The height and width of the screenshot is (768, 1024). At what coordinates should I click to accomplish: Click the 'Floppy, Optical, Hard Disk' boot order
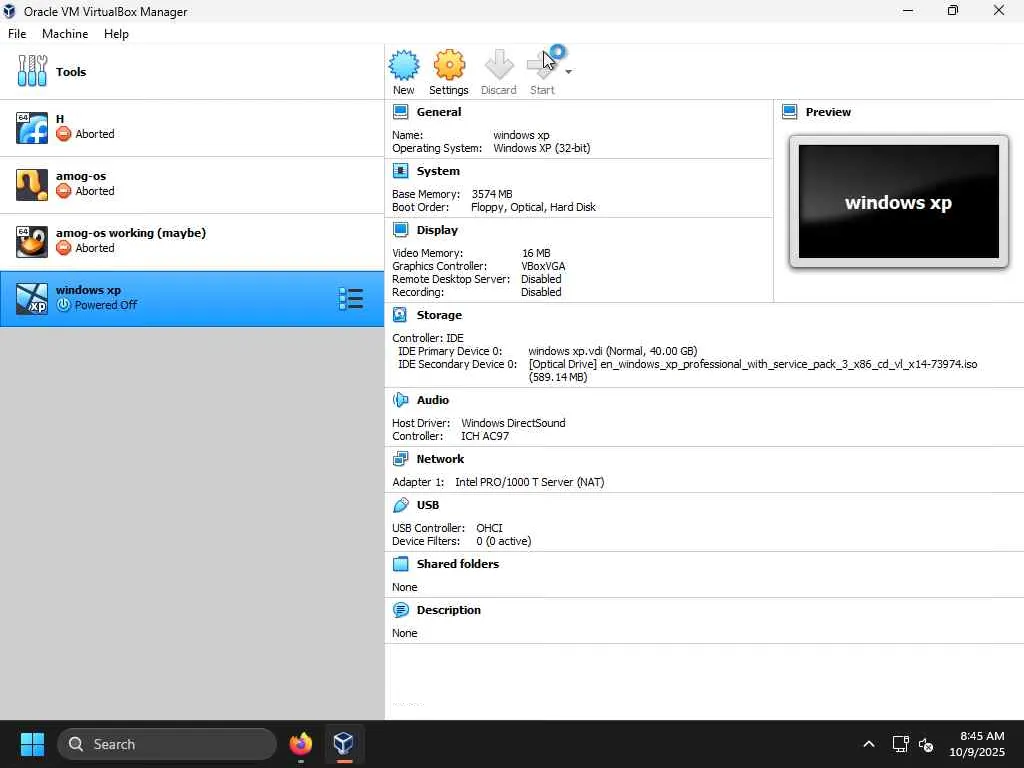tap(533, 207)
